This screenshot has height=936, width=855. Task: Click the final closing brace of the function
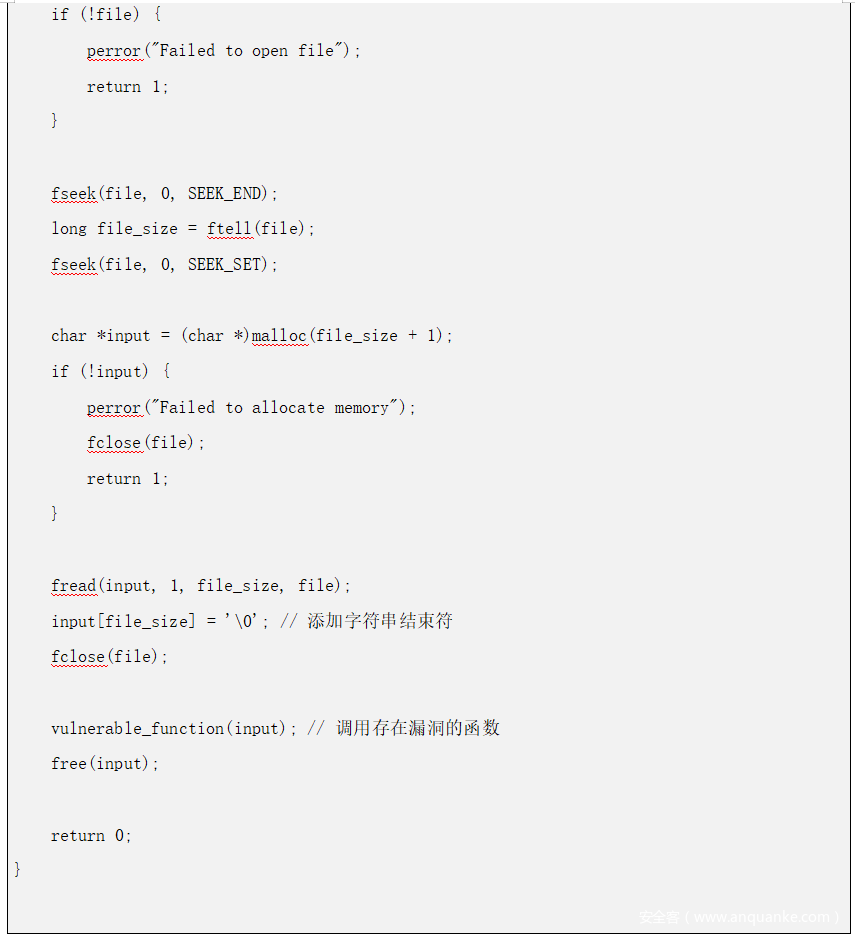pyautogui.click(x=17, y=869)
